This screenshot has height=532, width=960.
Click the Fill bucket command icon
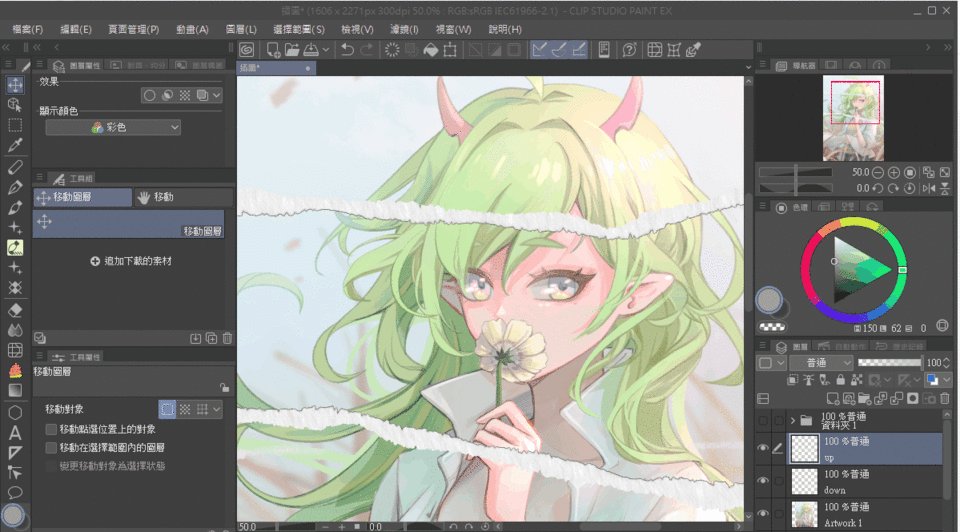(x=431, y=50)
